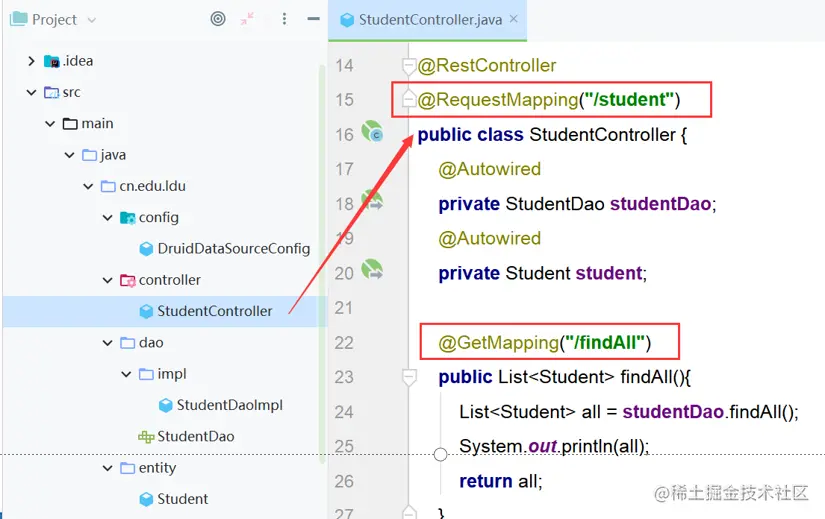Click the @RestController annotation
The width and height of the screenshot is (825, 519).
coord(487,65)
